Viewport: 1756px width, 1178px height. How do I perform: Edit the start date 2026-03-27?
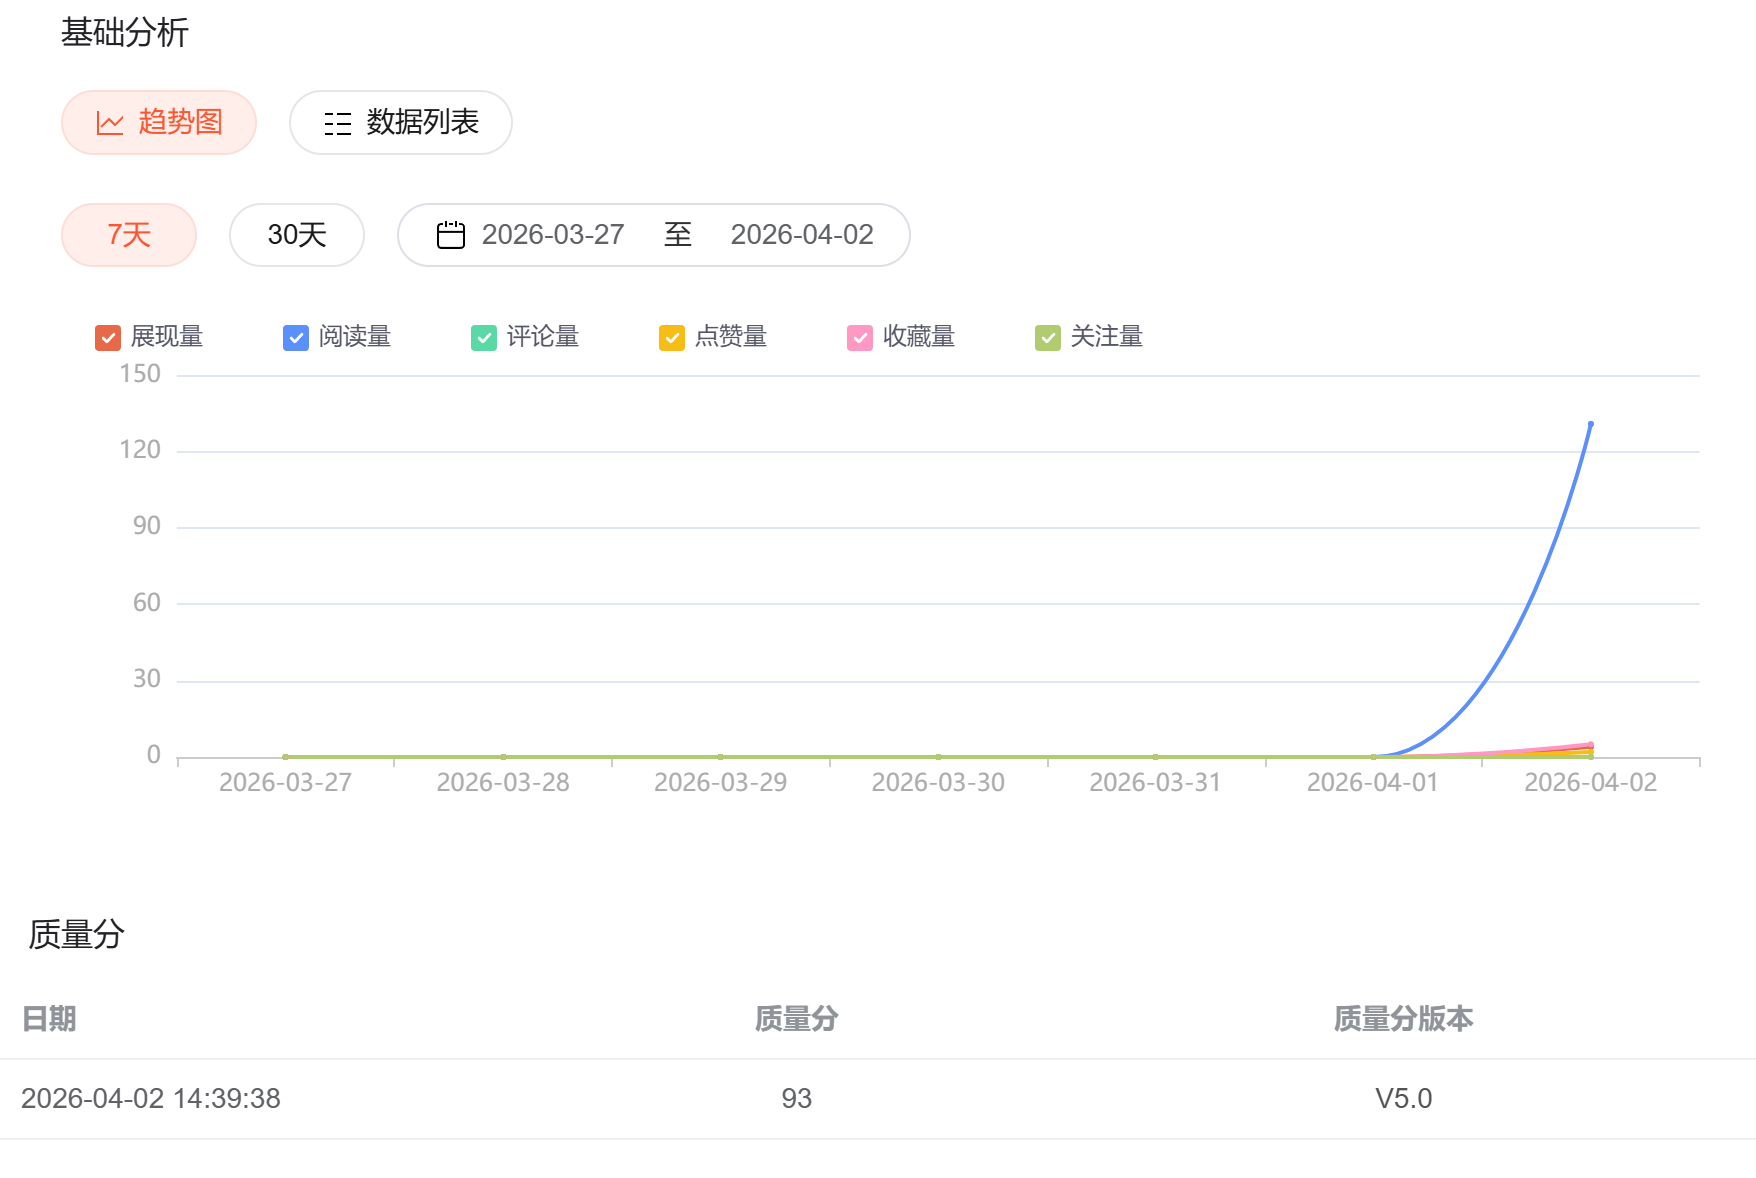[x=553, y=235]
